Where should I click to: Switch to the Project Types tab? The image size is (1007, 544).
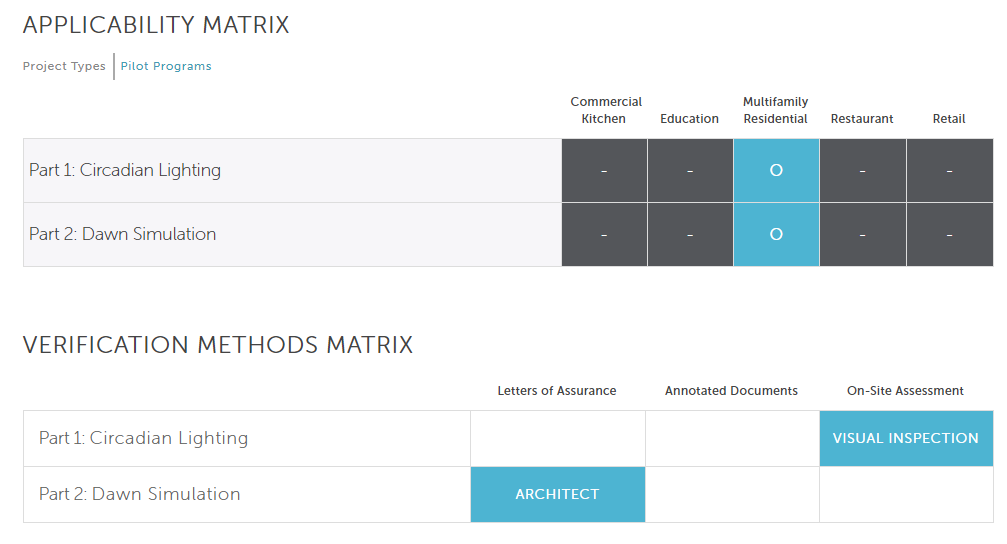click(64, 66)
